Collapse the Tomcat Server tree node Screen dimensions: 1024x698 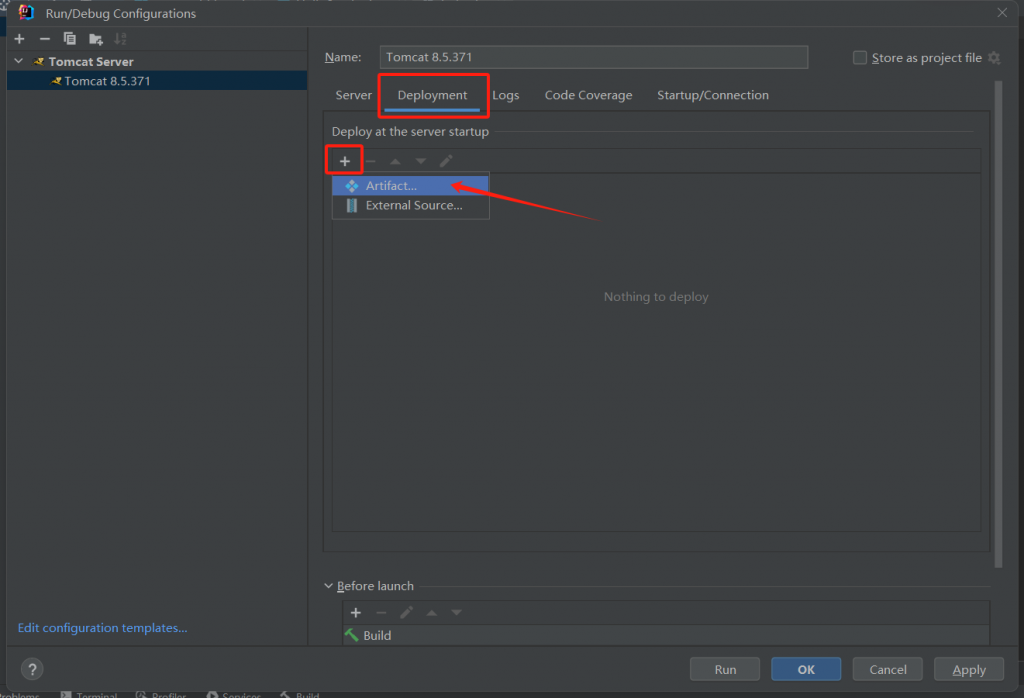(x=18, y=61)
